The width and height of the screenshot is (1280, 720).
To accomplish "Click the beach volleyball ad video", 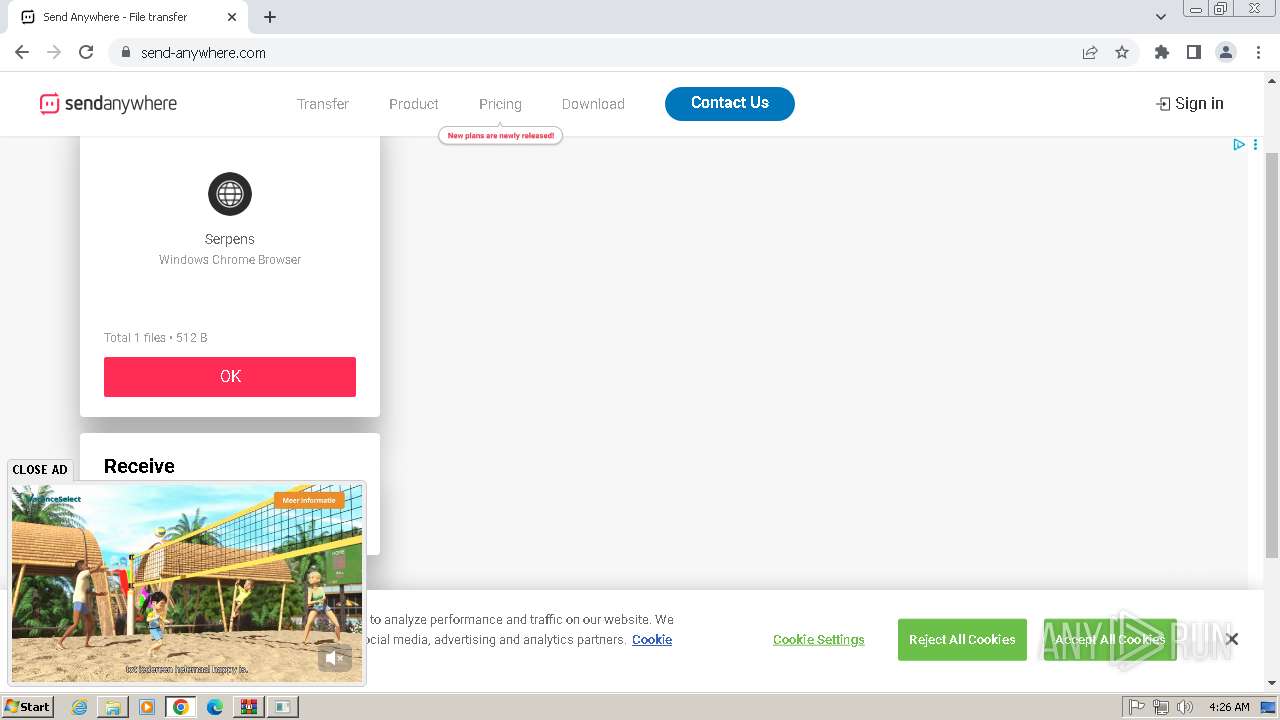I will pos(187,584).
